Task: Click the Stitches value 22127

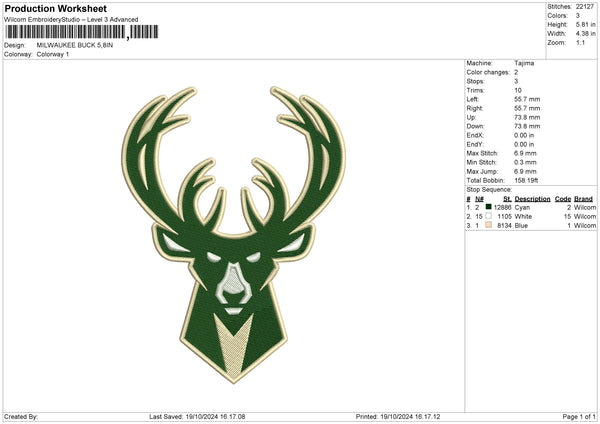Action: coord(585,7)
